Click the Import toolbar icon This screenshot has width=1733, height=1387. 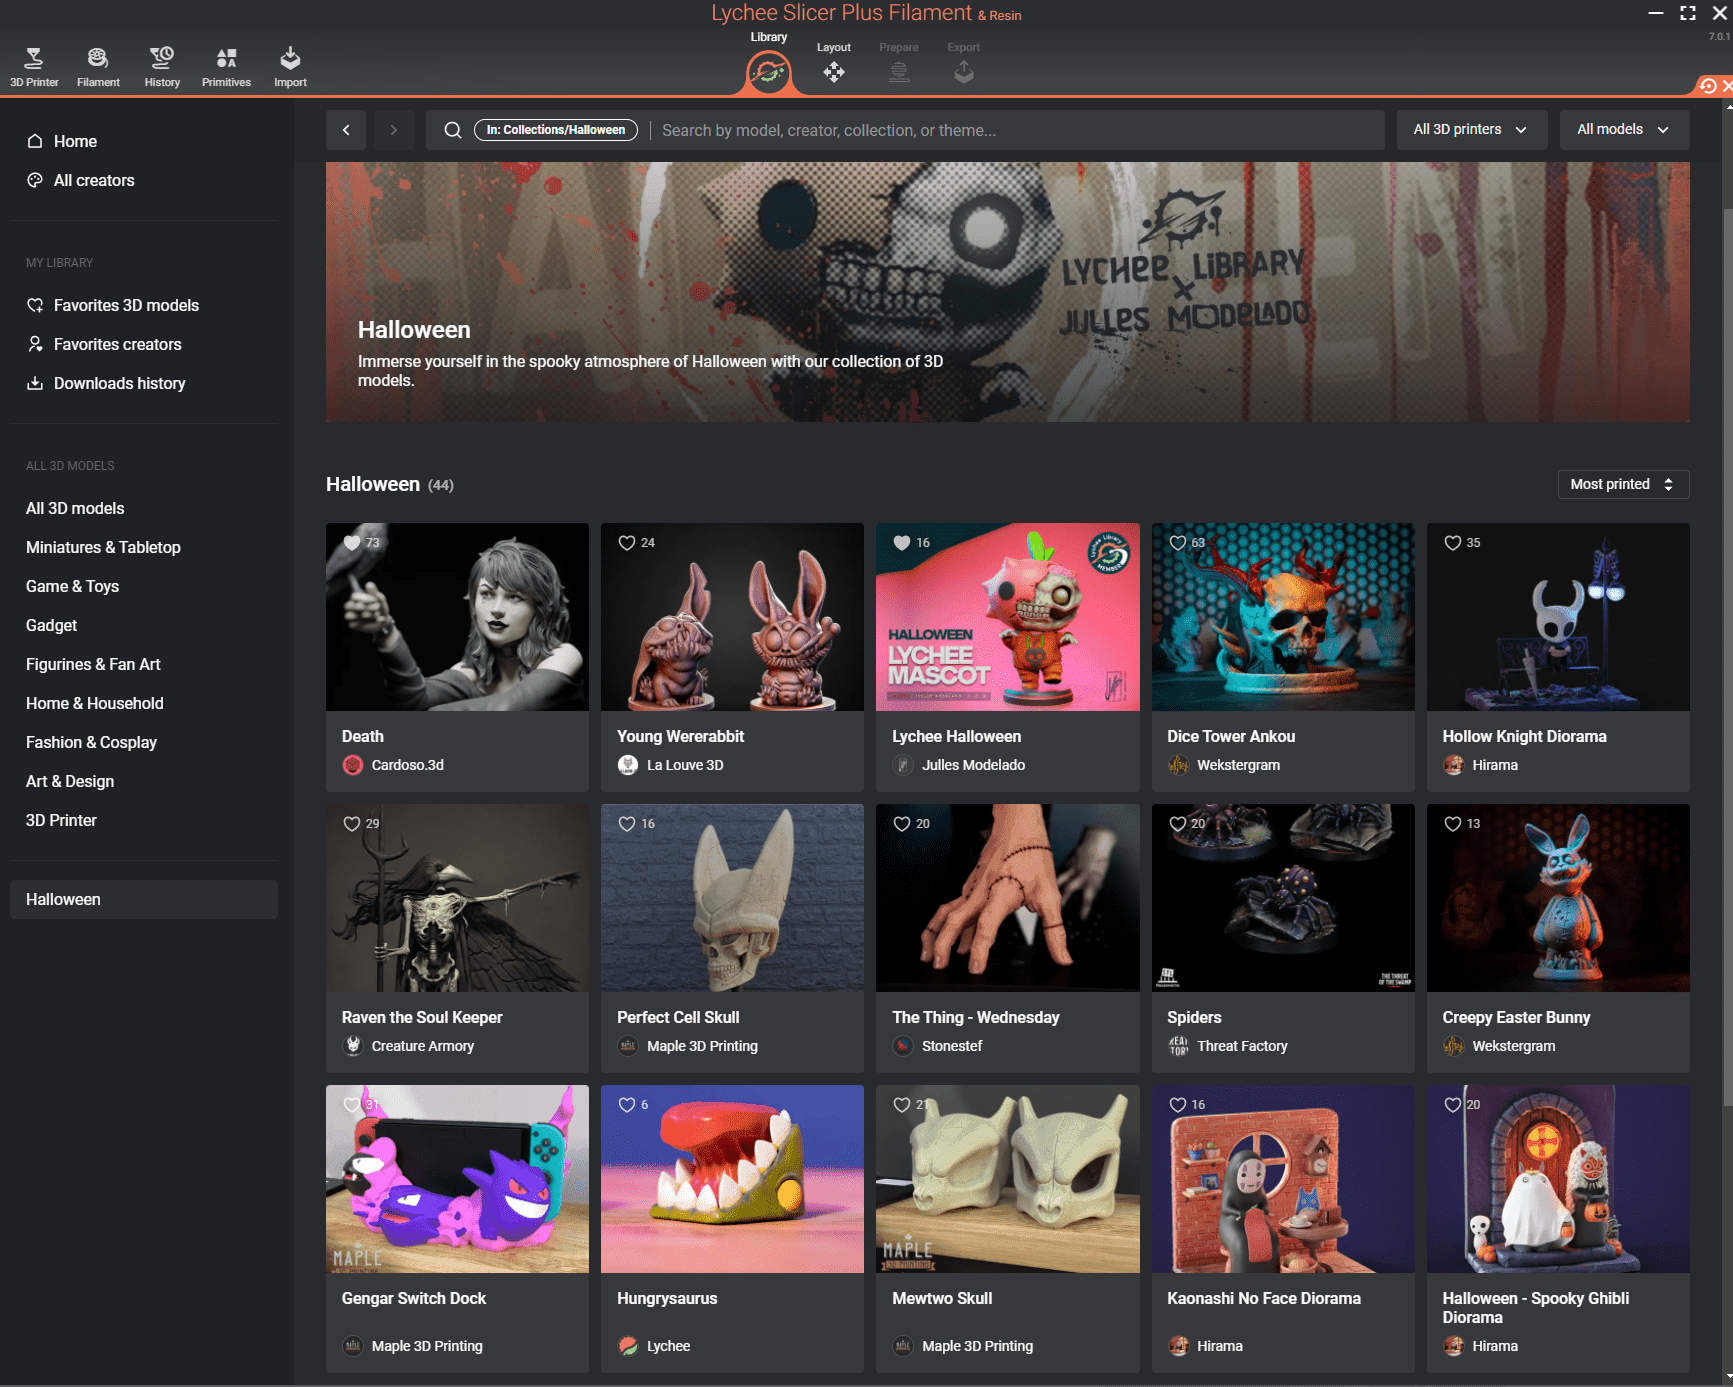coord(290,67)
